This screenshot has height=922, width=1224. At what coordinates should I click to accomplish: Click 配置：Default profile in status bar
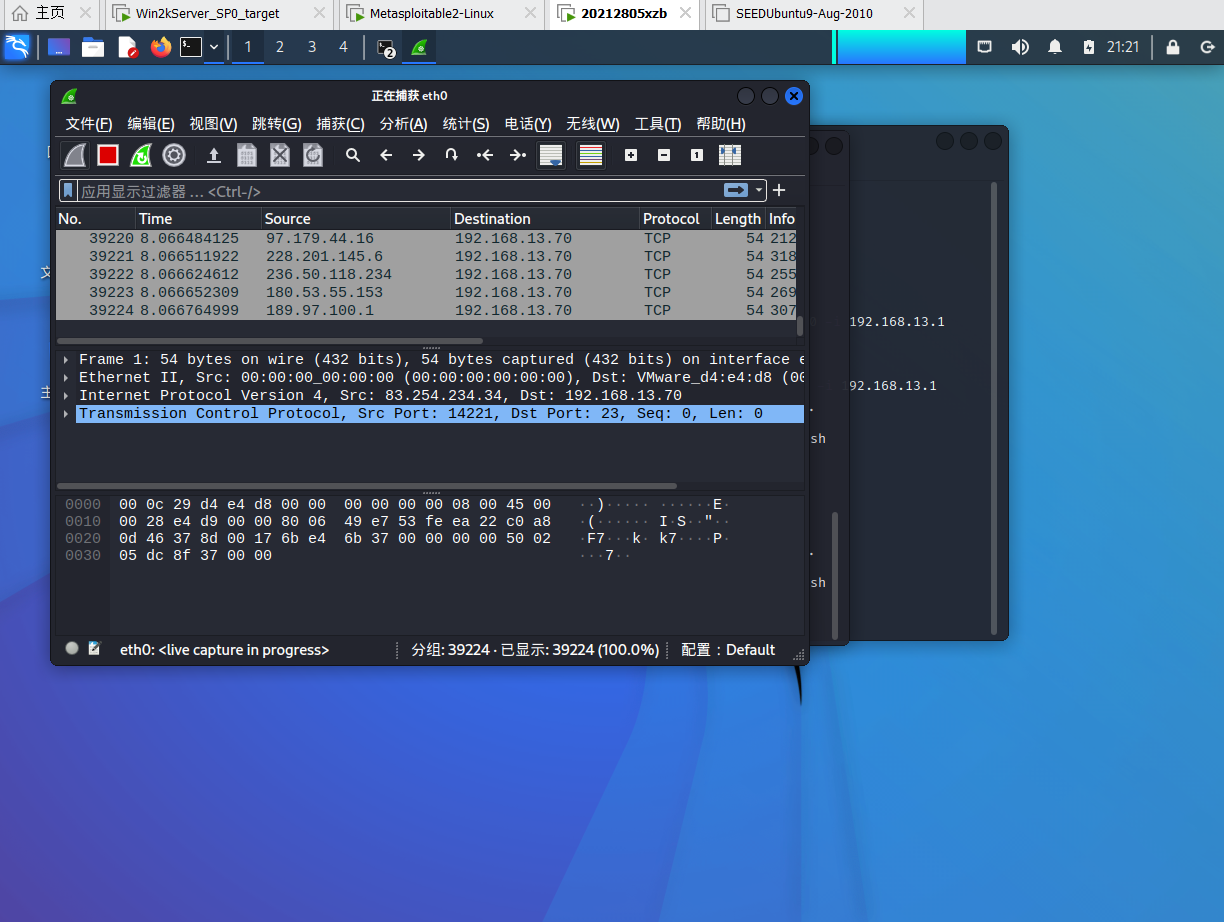[728, 650]
